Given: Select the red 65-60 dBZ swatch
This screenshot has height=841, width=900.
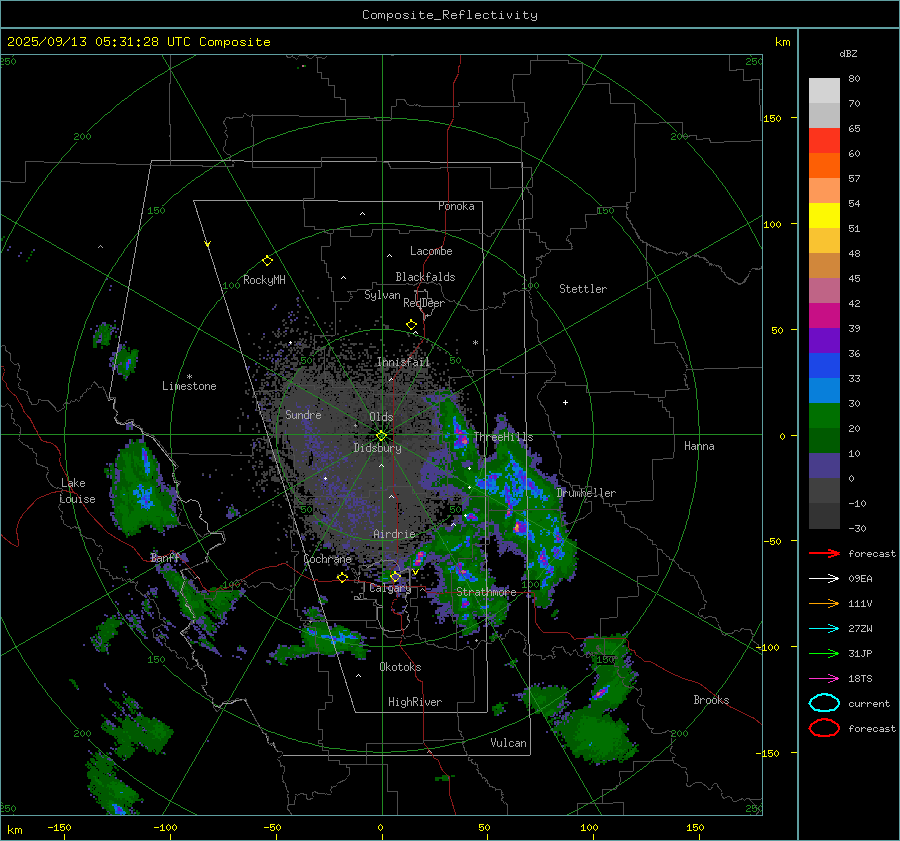Looking at the screenshot, I should tap(824, 141).
